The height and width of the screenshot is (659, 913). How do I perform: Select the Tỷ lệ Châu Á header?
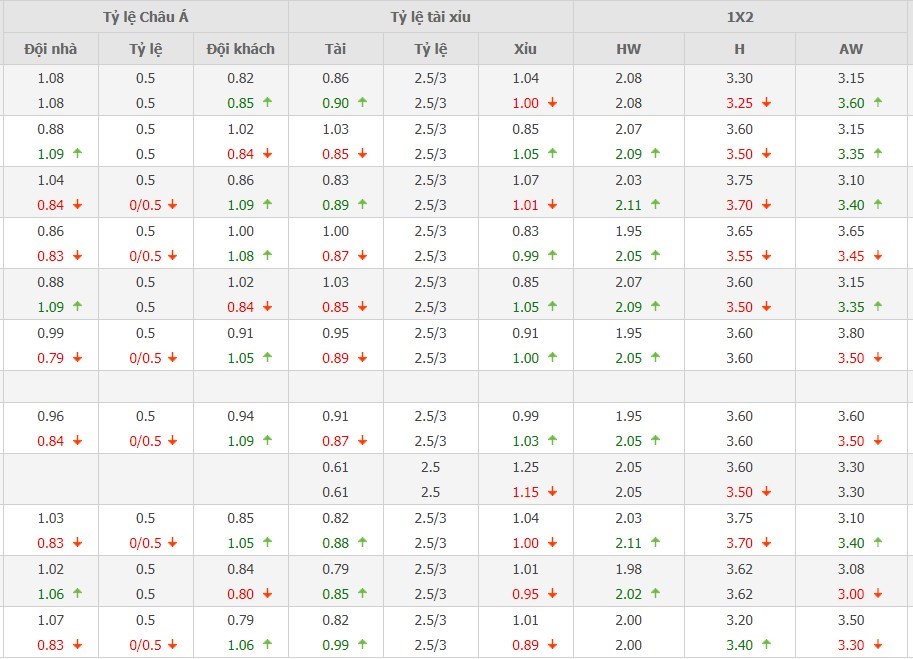tap(146, 17)
